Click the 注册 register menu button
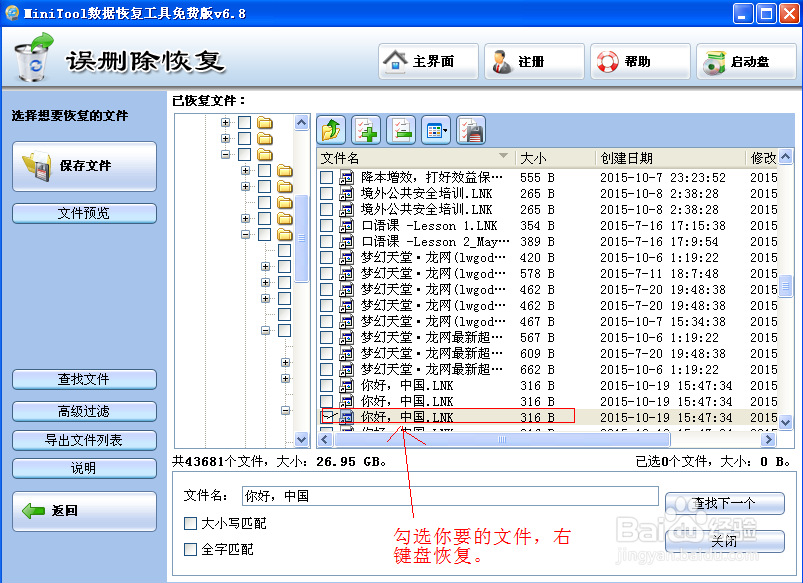 click(533, 61)
